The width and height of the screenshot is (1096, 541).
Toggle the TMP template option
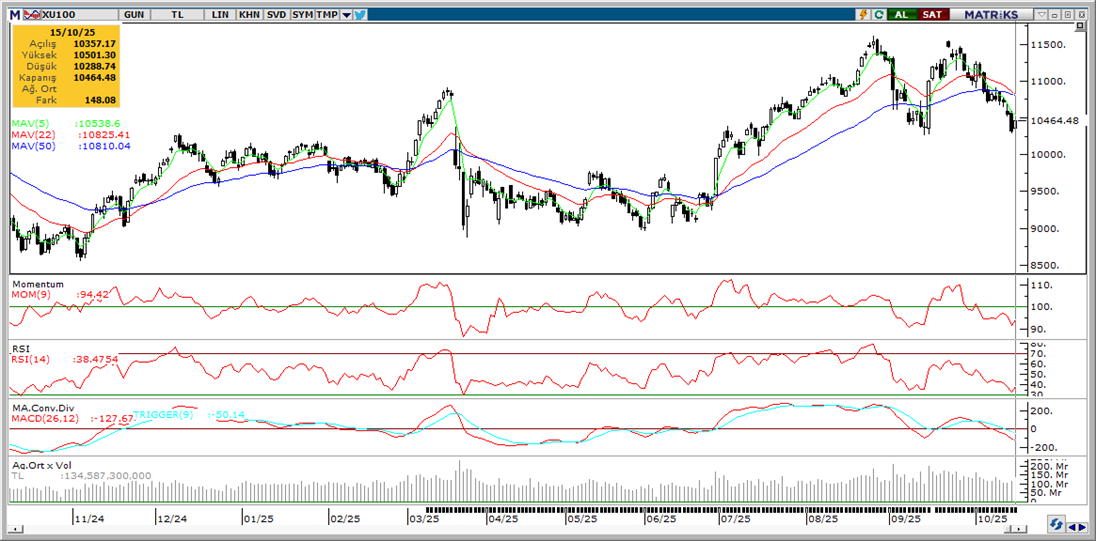(x=328, y=15)
